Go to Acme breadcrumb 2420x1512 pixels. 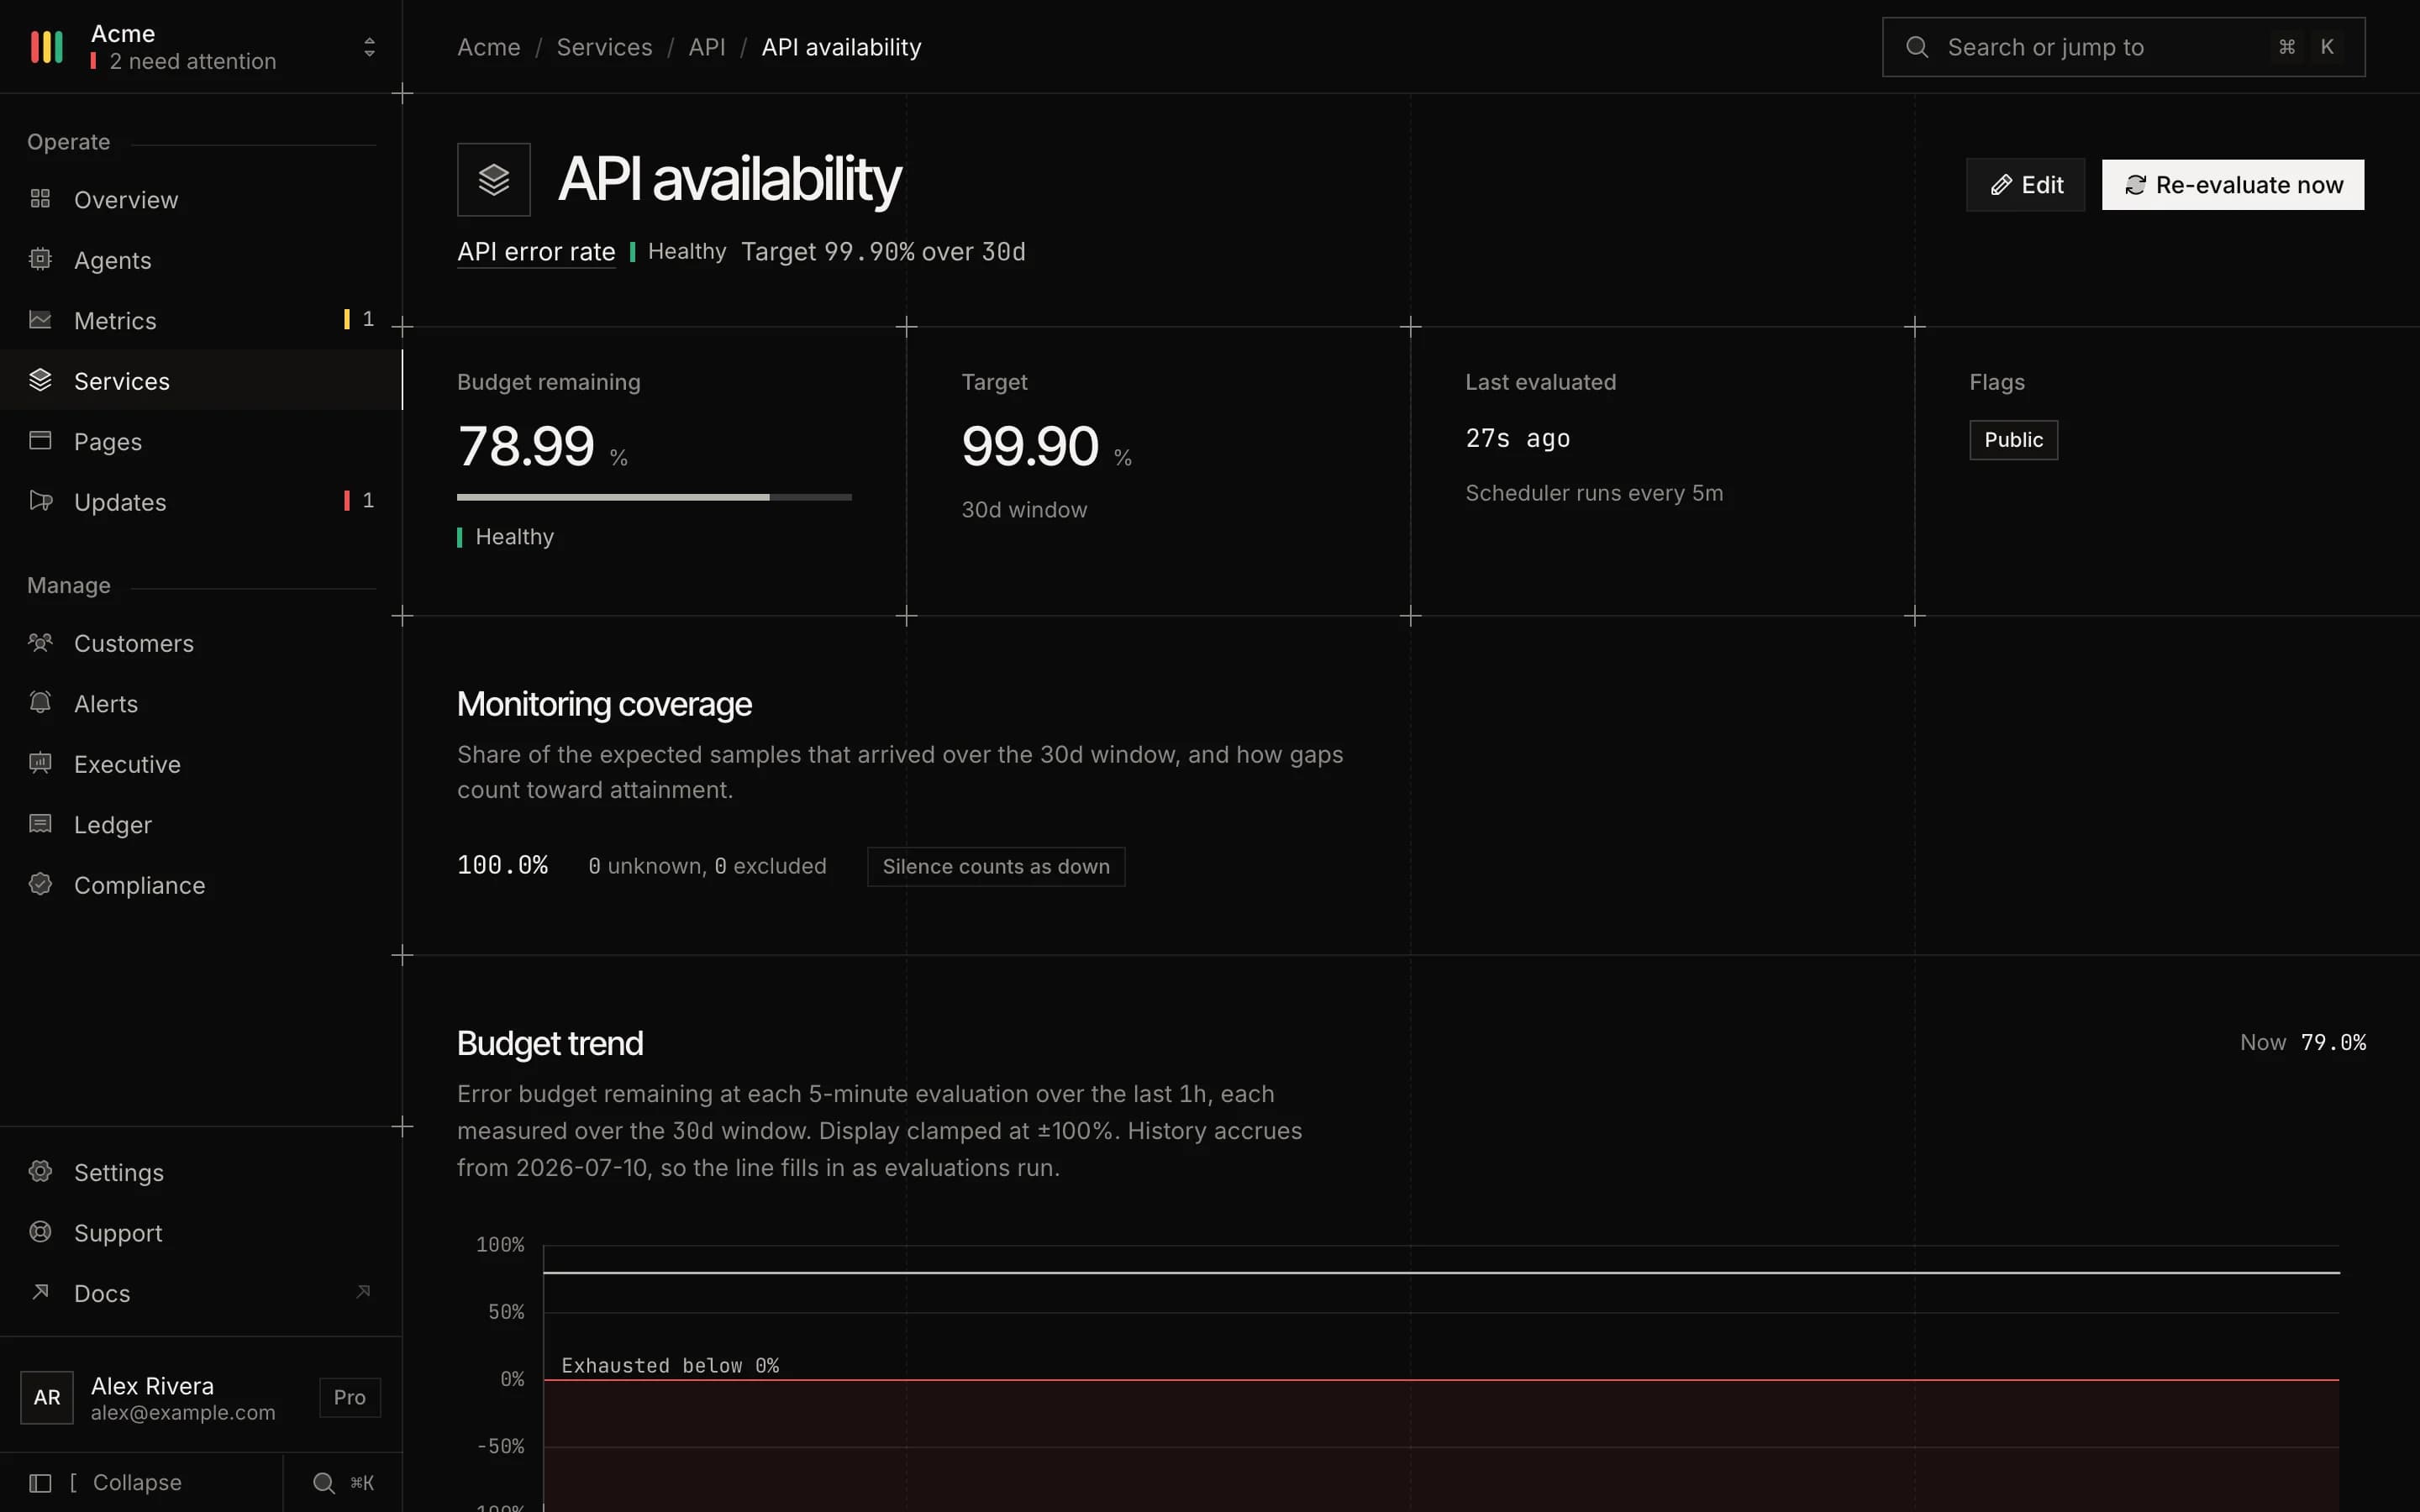point(489,47)
